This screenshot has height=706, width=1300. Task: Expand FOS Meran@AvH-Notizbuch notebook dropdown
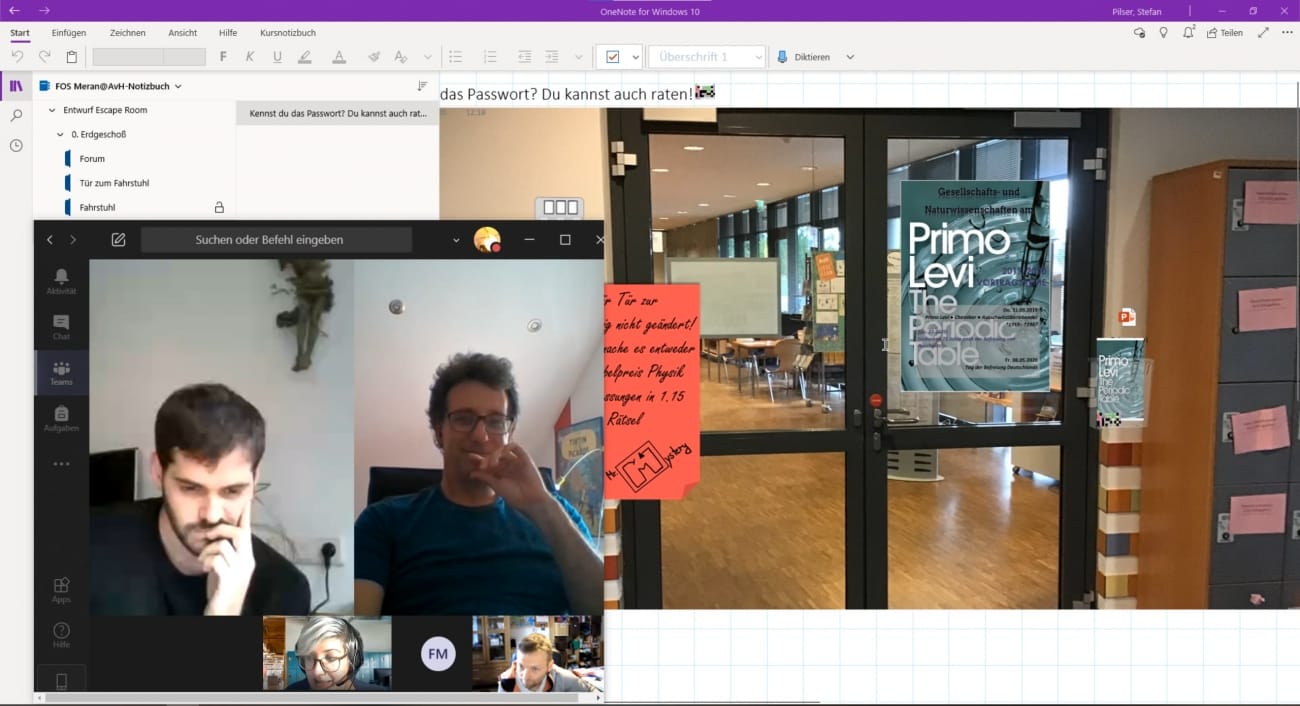179,87
